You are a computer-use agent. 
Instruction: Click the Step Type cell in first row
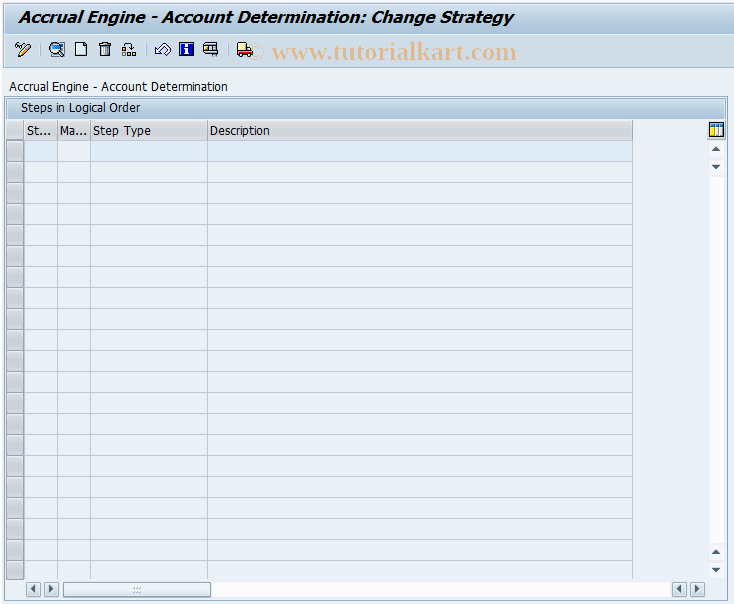[x=149, y=151]
